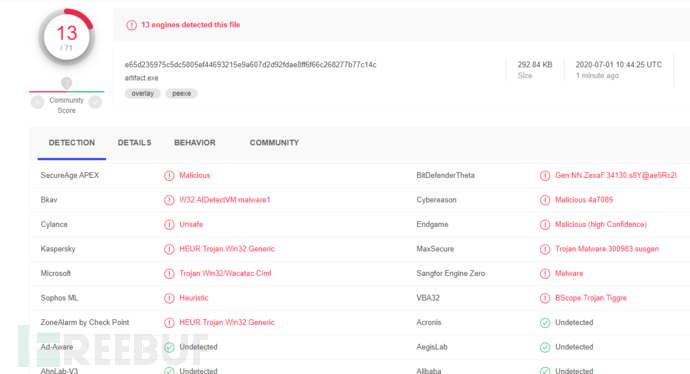Image resolution: width=690 pixels, height=374 pixels.
Task: Click Trojan.Malware.300983.susgen result
Action: [x=607, y=249]
